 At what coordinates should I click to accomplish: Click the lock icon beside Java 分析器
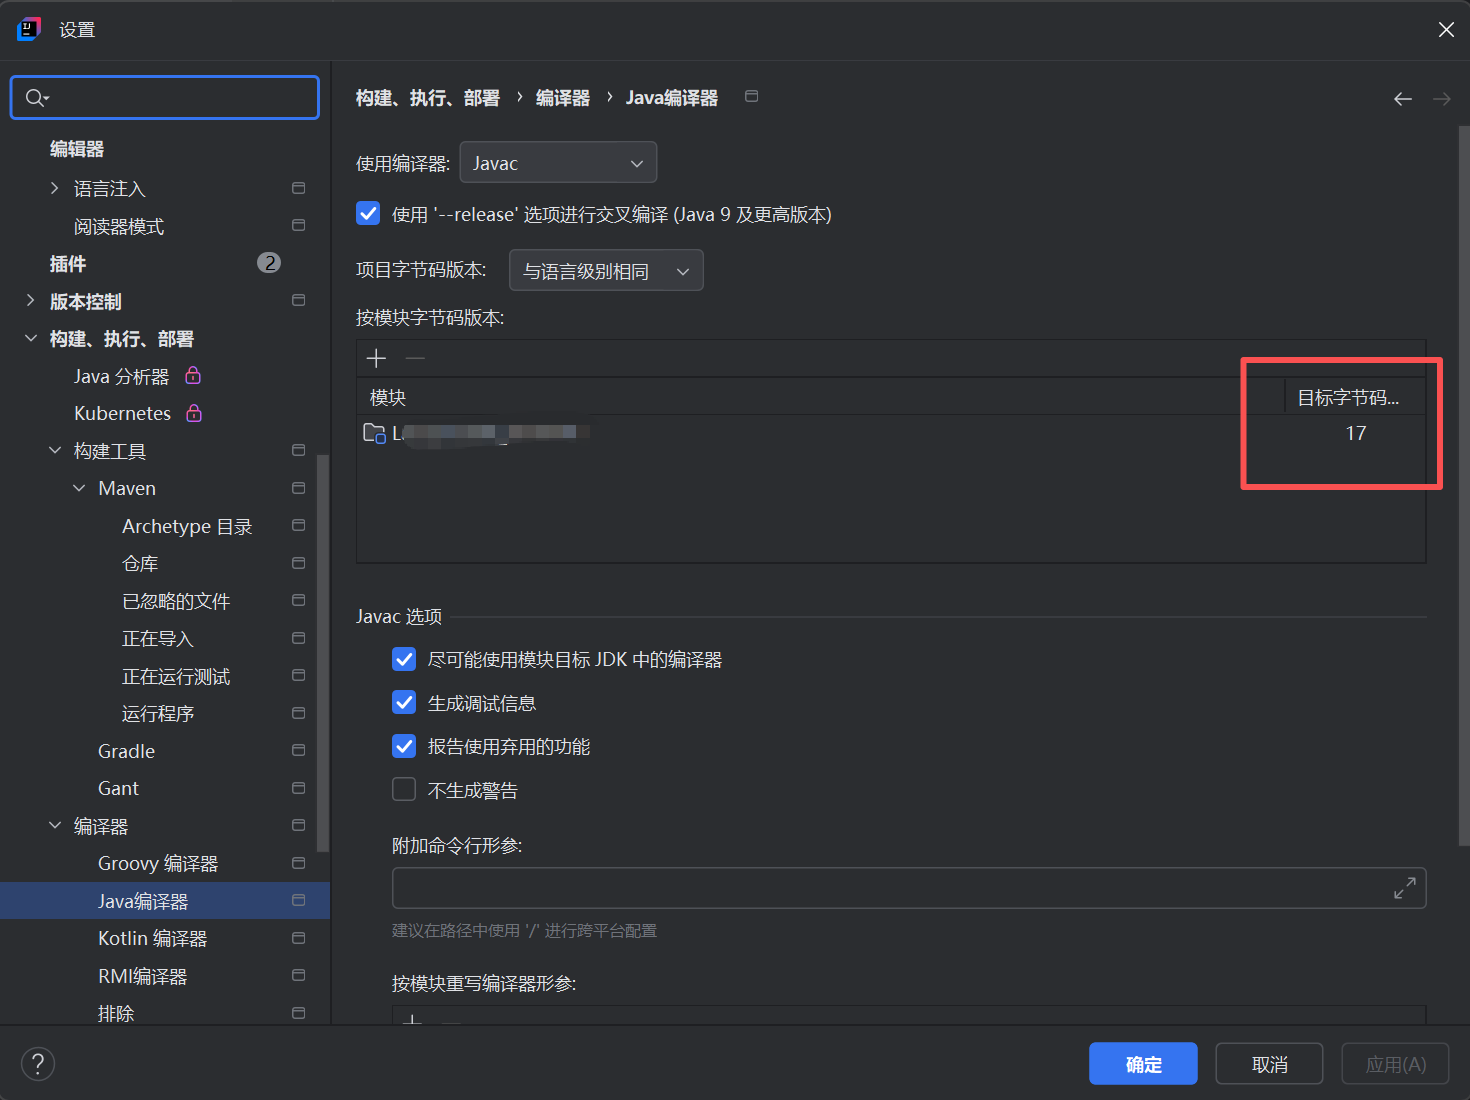click(193, 375)
